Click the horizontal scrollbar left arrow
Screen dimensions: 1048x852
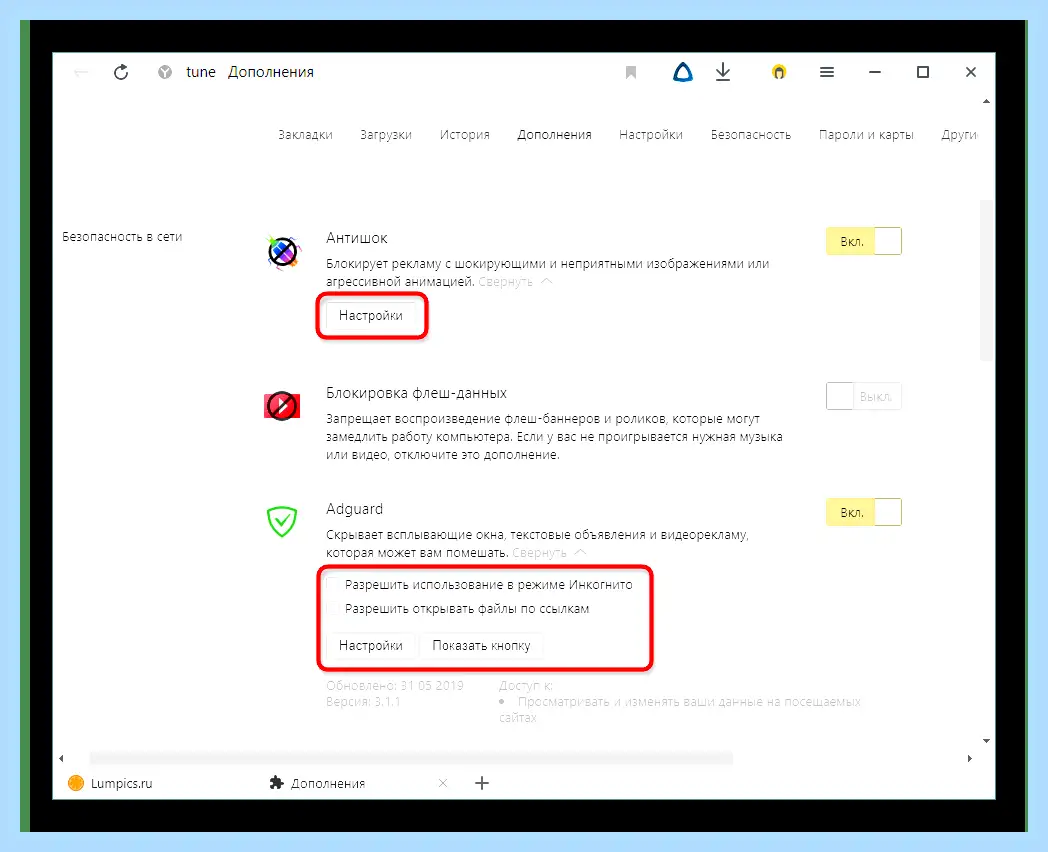[x=61, y=758]
